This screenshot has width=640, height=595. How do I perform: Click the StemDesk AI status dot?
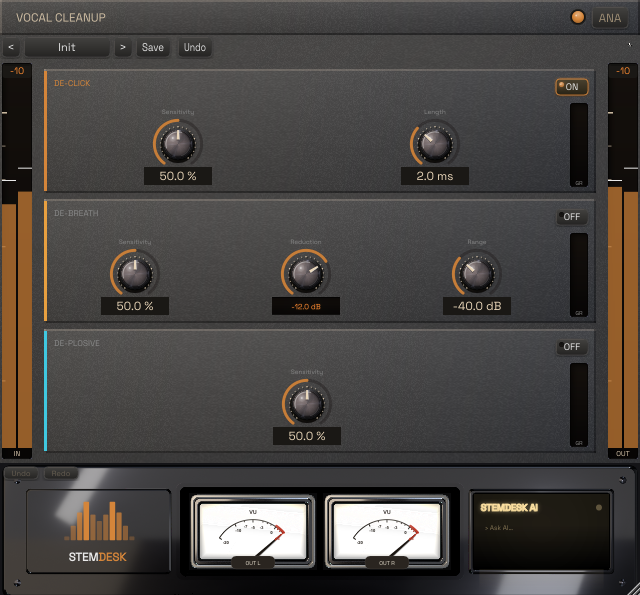point(599,508)
